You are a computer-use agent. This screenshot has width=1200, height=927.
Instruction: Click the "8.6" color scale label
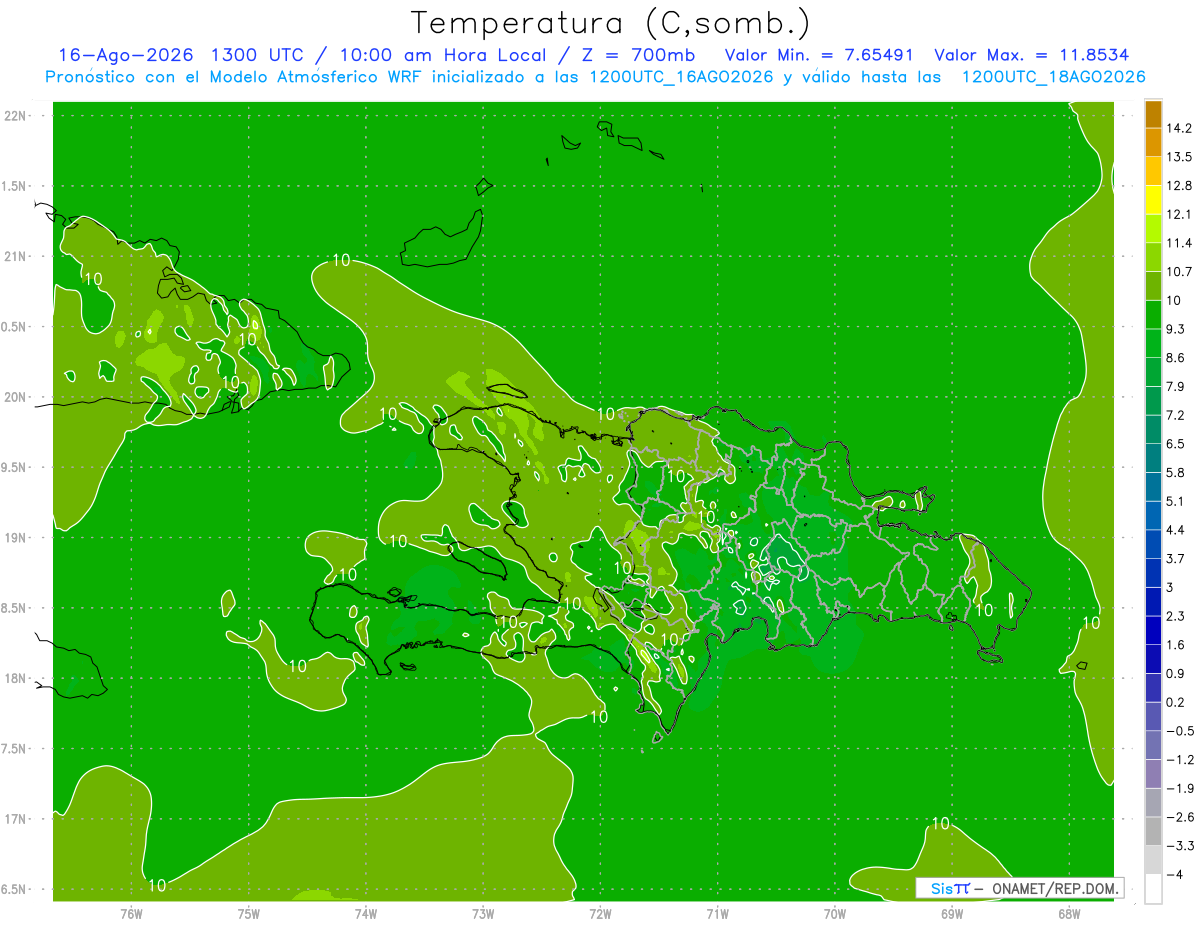[x=1175, y=358]
